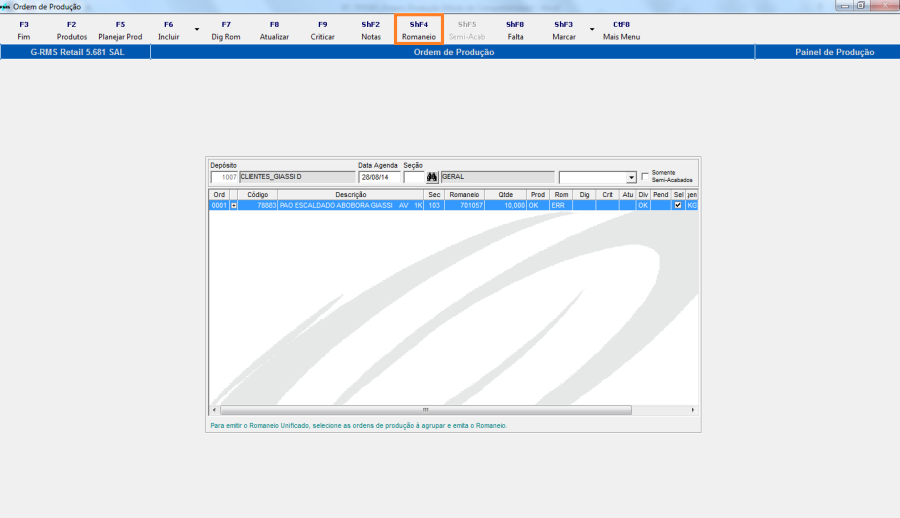
Task: Click the binoculars search icon by Seção
Action: 432,177
